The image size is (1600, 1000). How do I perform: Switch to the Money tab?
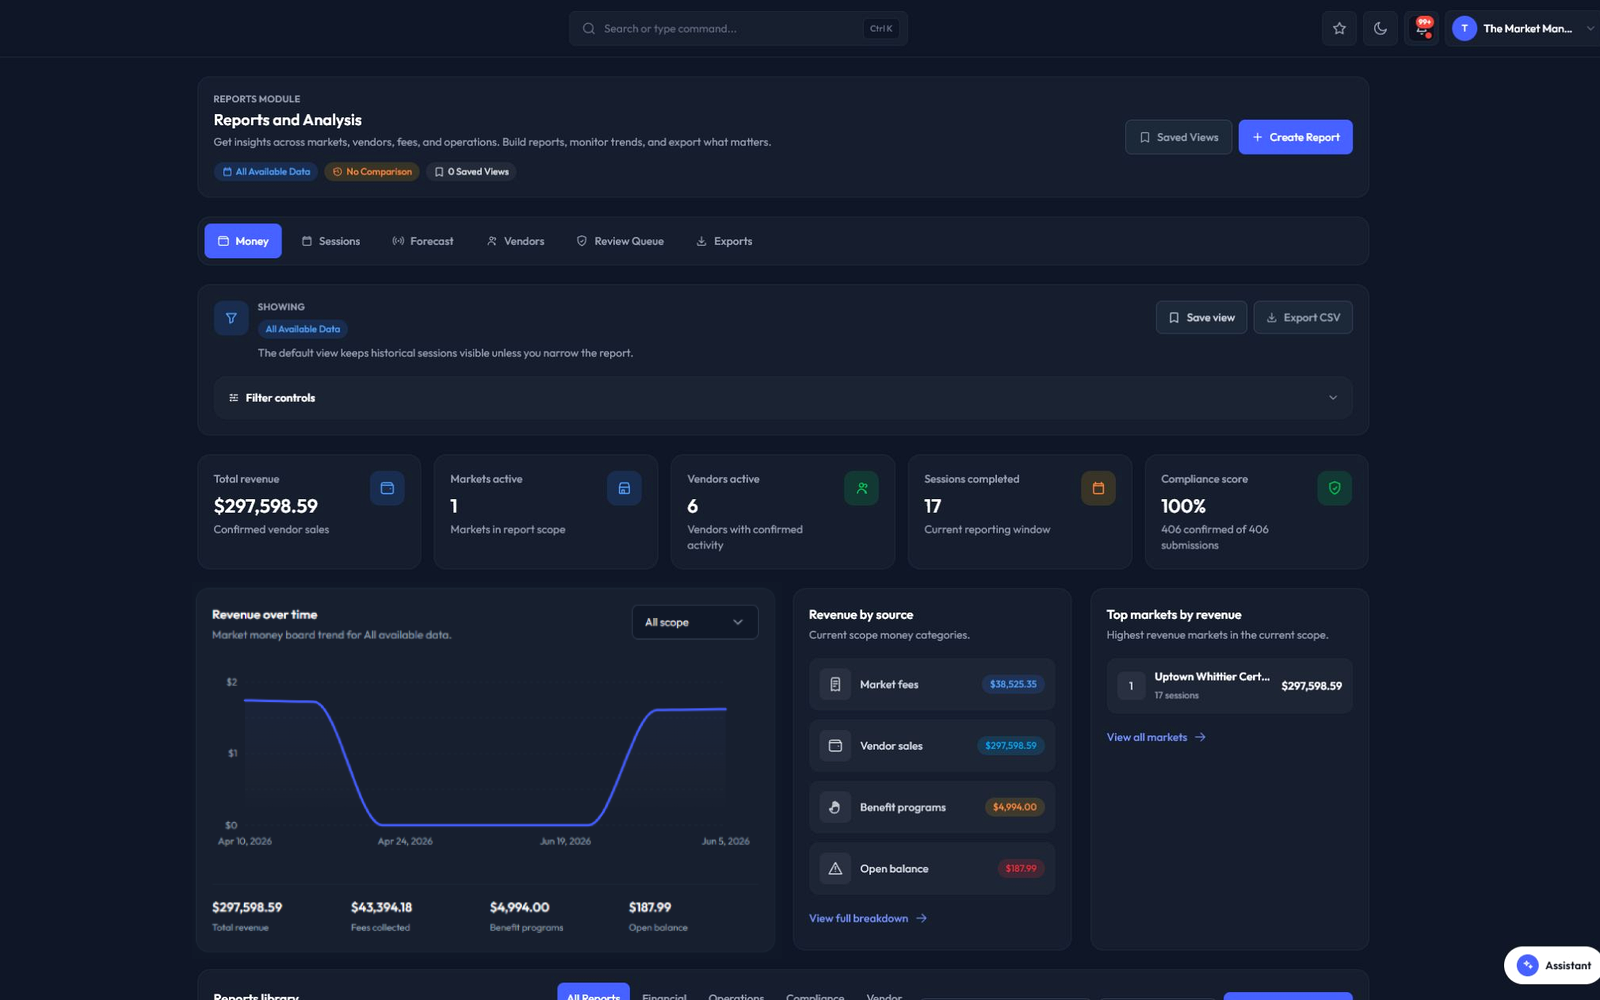tap(243, 241)
